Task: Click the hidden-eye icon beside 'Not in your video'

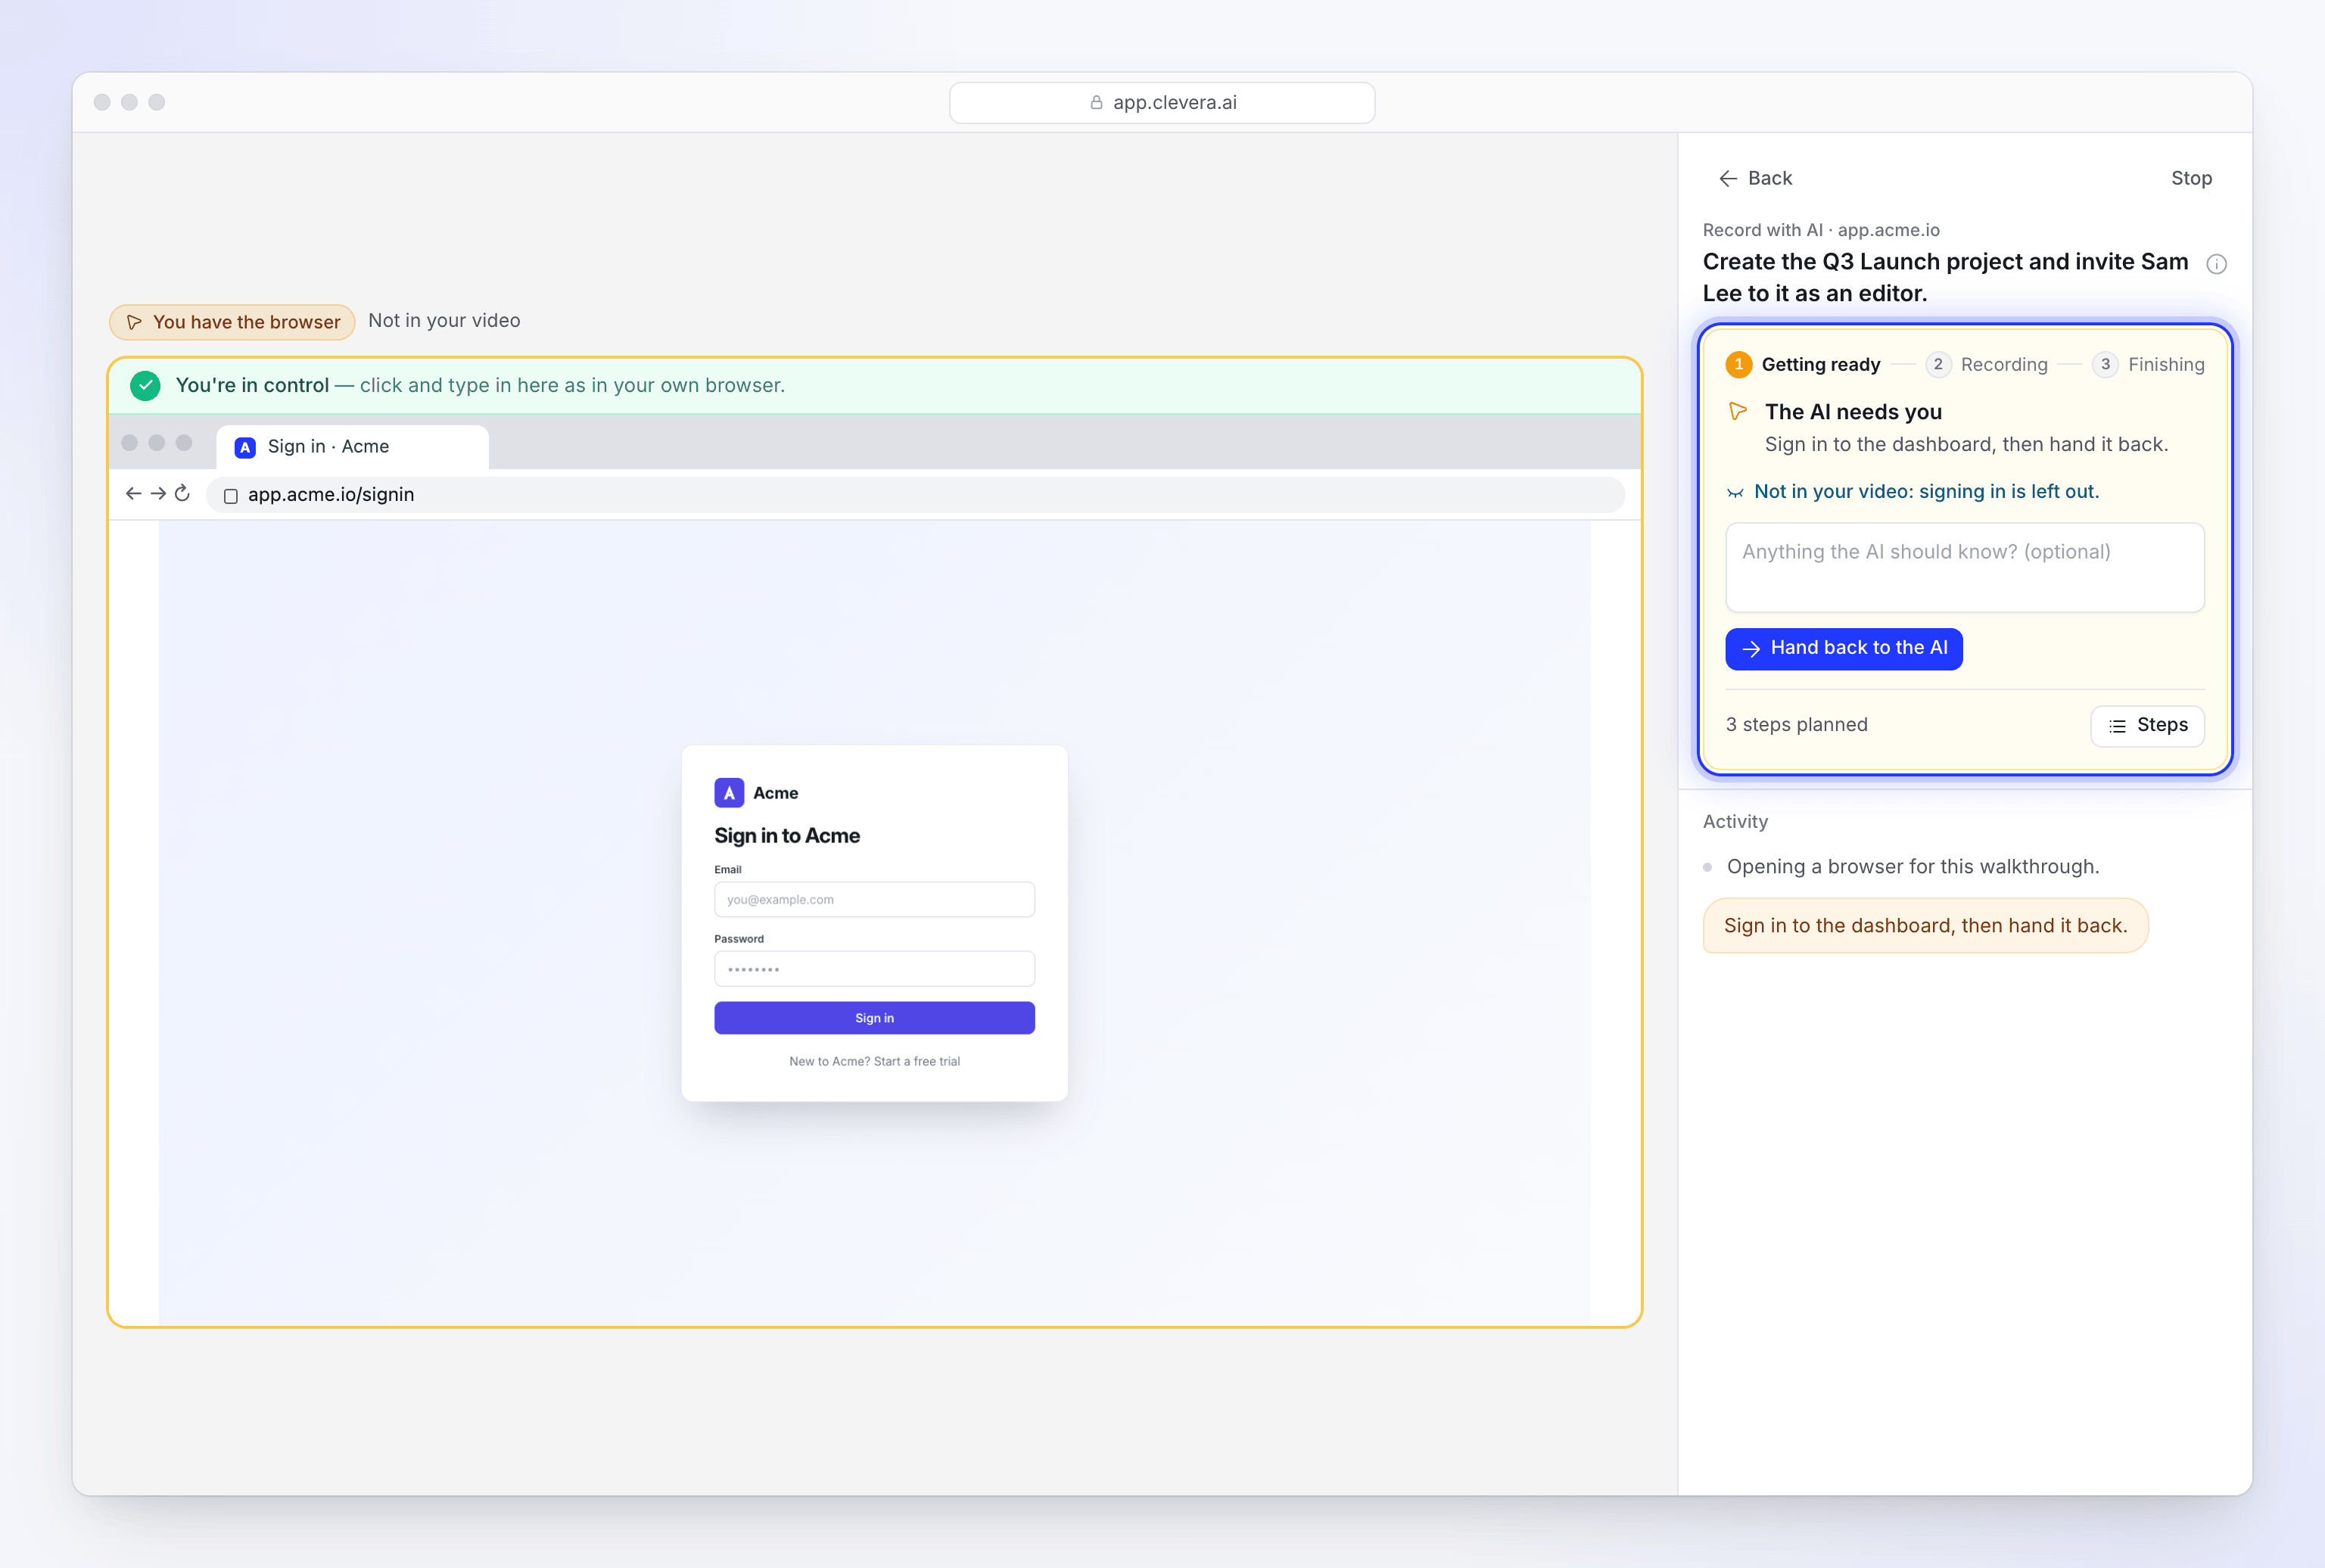Action: [1735, 492]
